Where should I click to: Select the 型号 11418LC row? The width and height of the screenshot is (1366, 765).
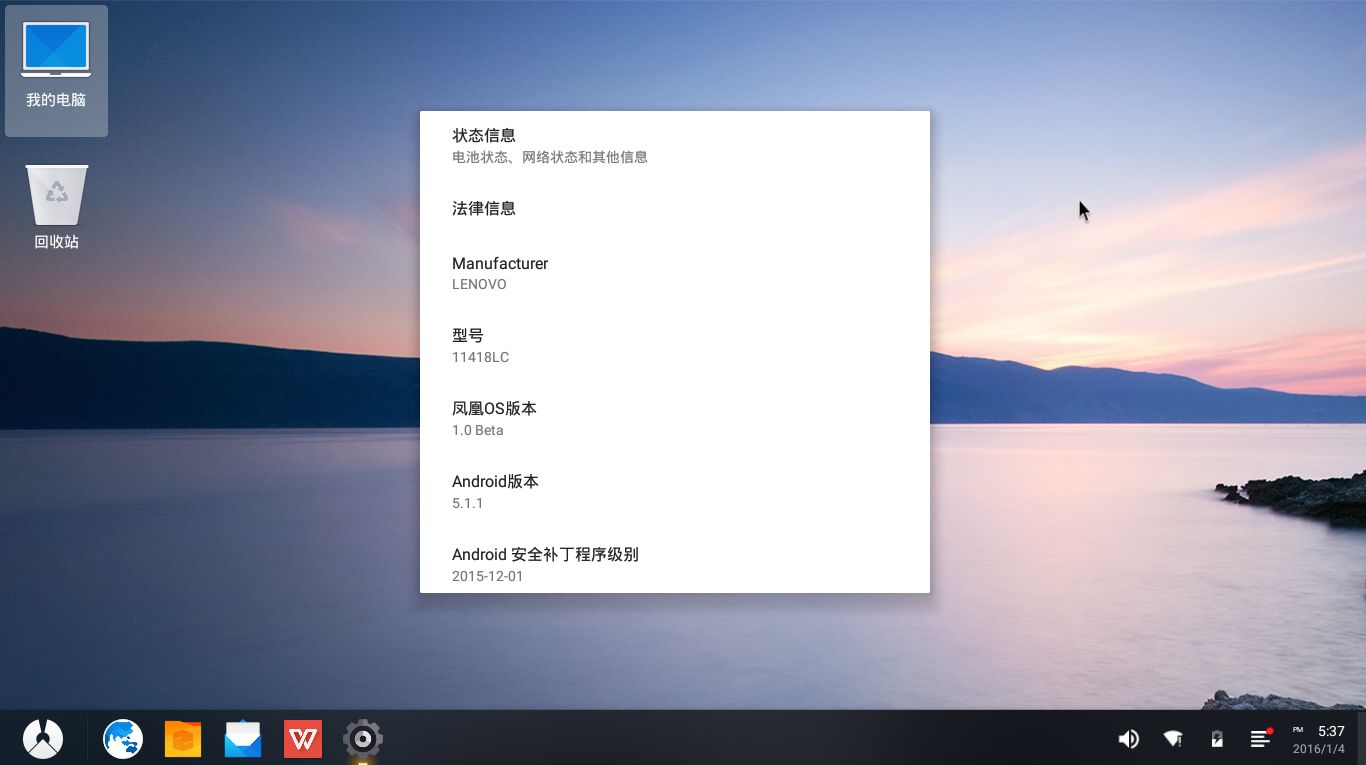(674, 346)
